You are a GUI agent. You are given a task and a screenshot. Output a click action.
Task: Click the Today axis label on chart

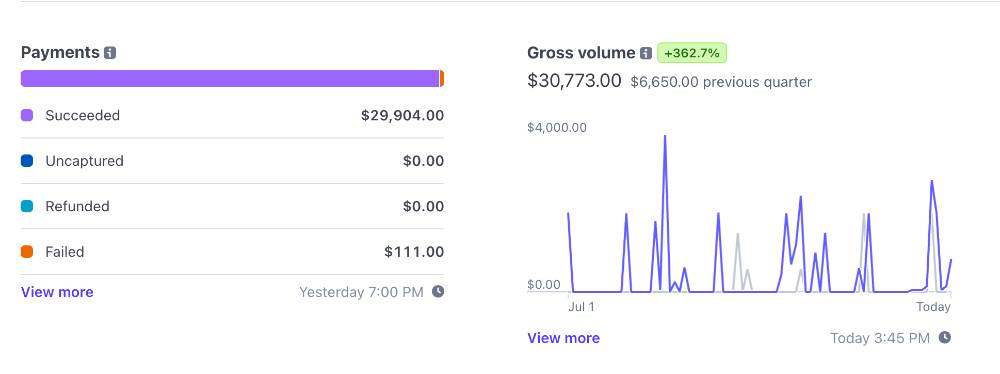coord(934,307)
